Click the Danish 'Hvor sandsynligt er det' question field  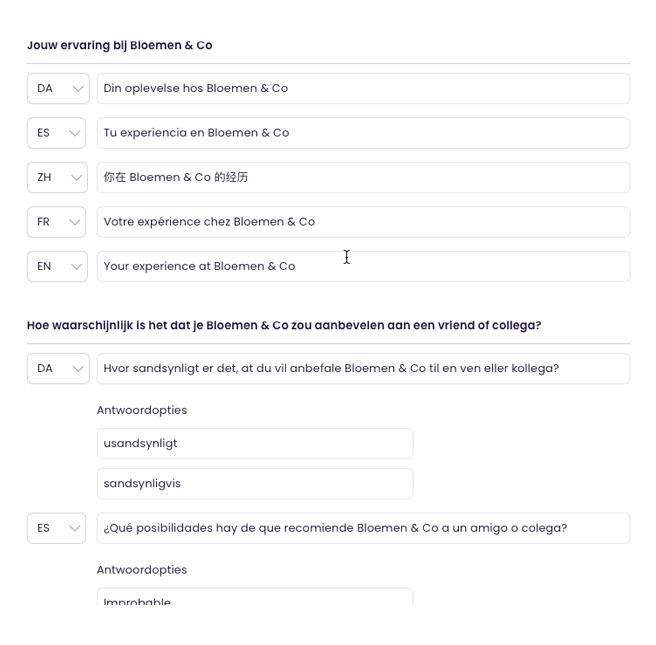coord(363,368)
